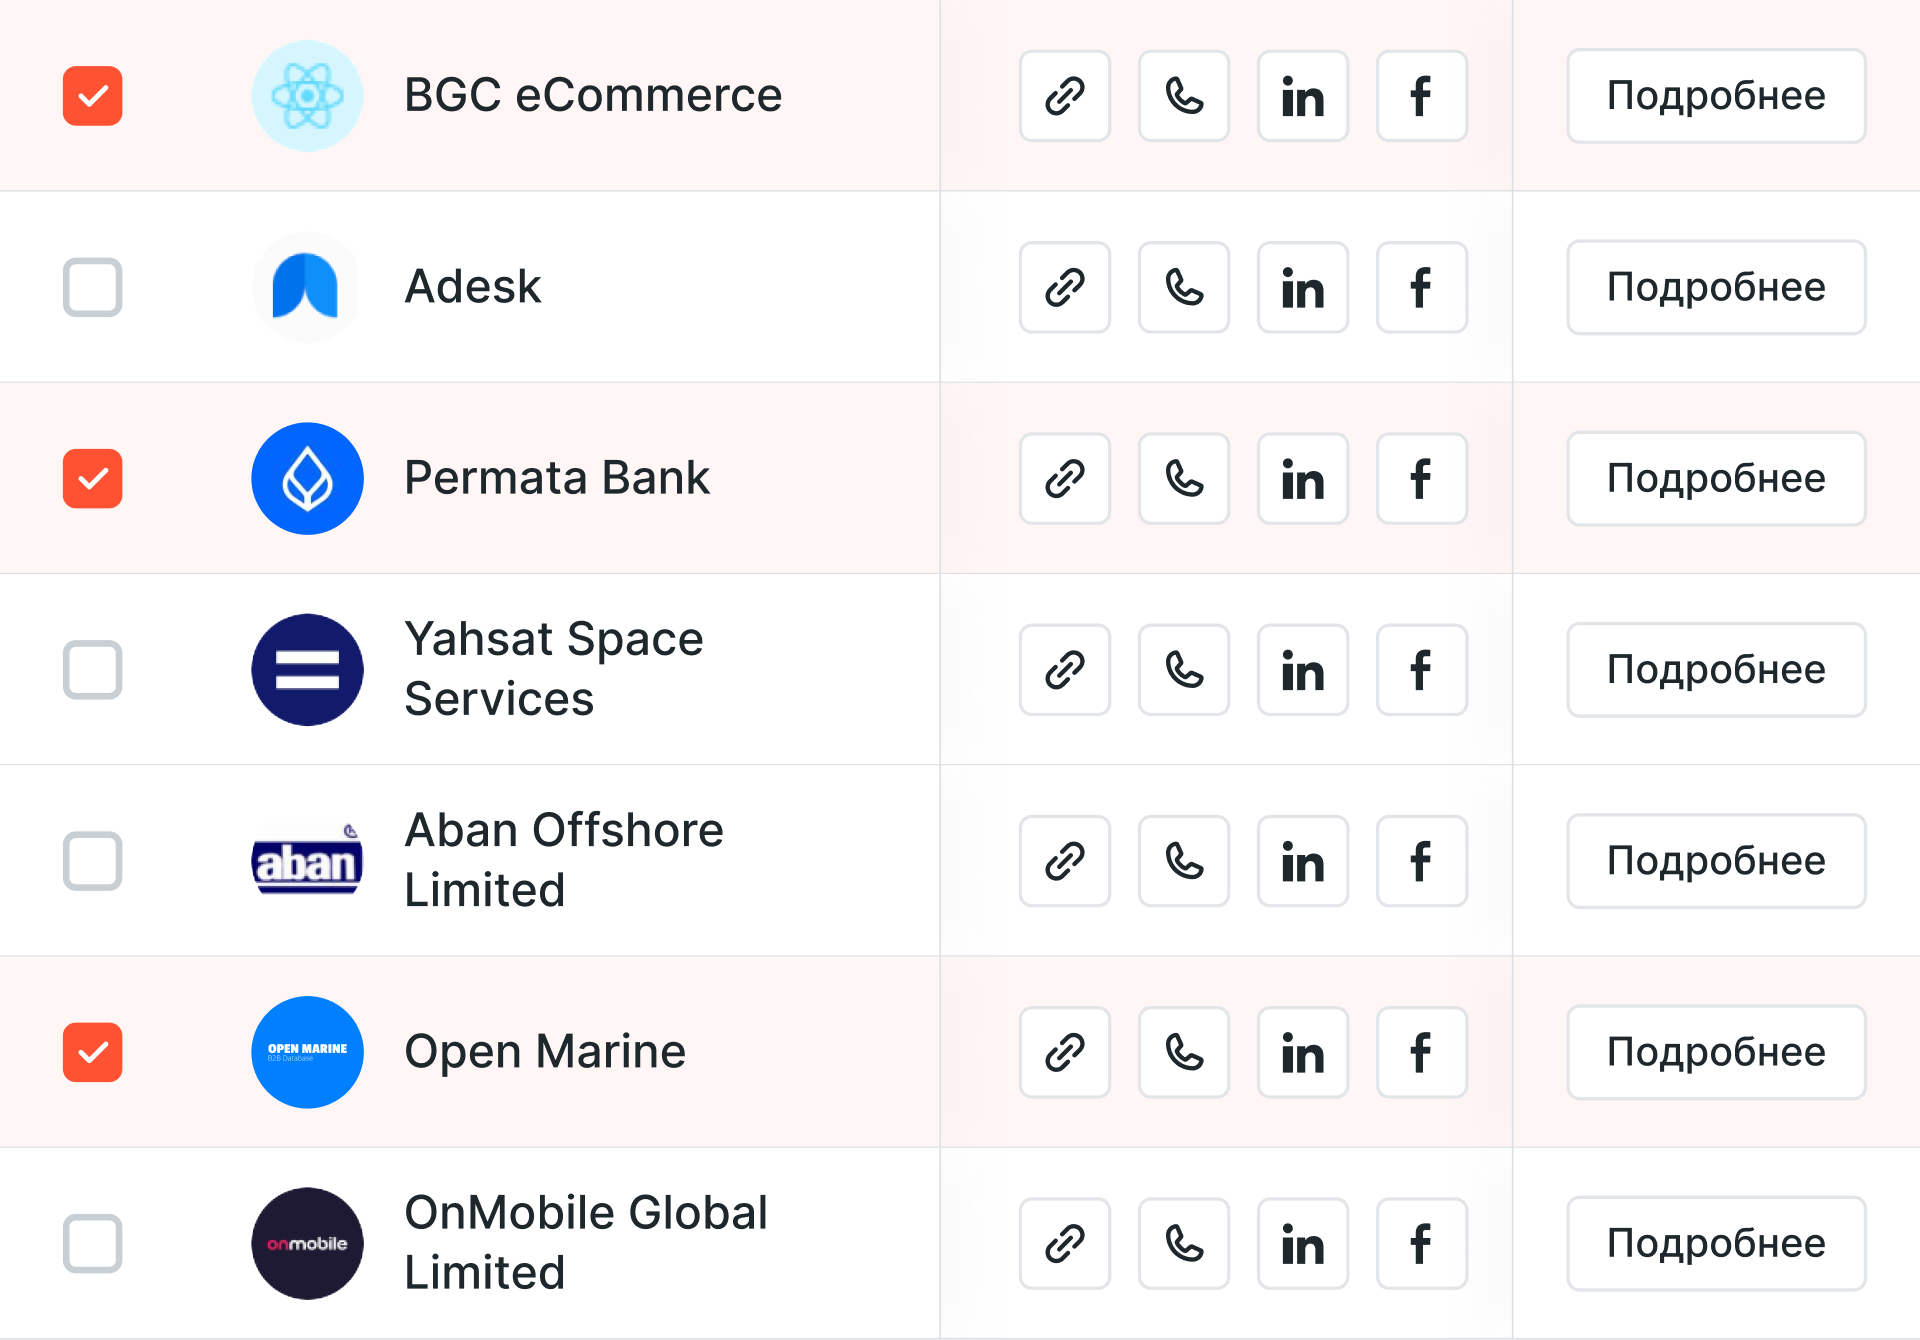
Task: Open the Facebook page of BGC eCommerce
Action: point(1421,96)
